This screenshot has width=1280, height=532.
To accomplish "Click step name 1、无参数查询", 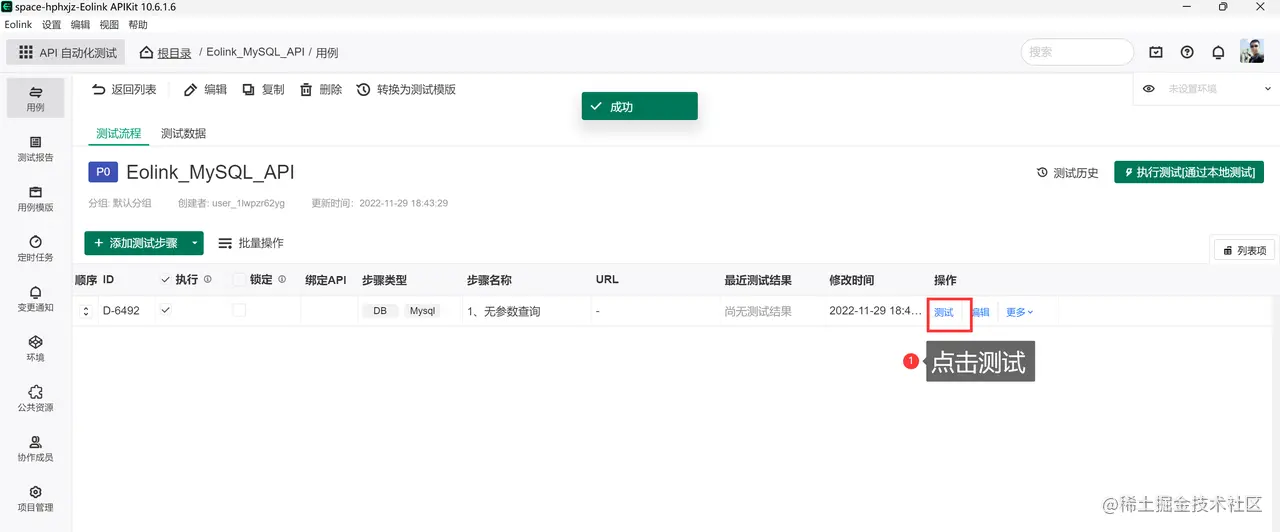I will 504,312.
